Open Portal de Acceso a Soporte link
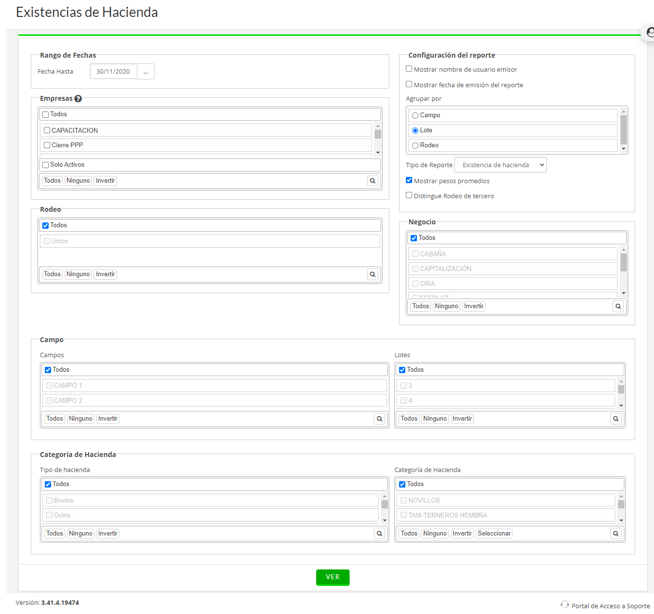Screen dimensions: 654x614 [x=610, y=606]
